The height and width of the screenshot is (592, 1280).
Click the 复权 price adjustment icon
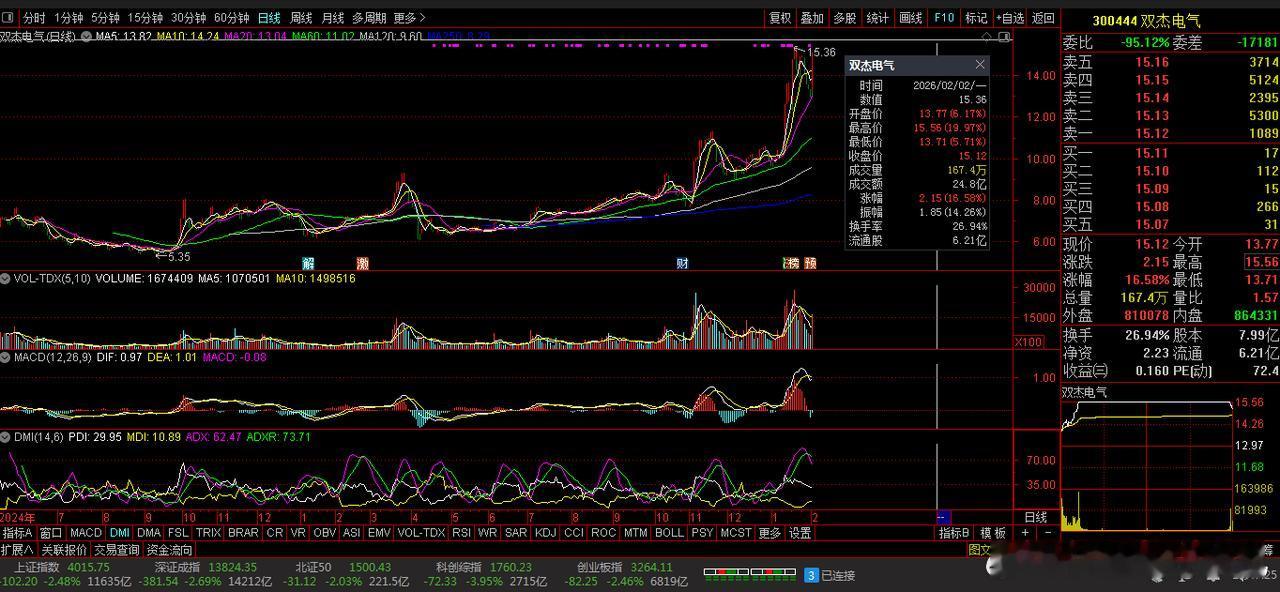pos(779,17)
